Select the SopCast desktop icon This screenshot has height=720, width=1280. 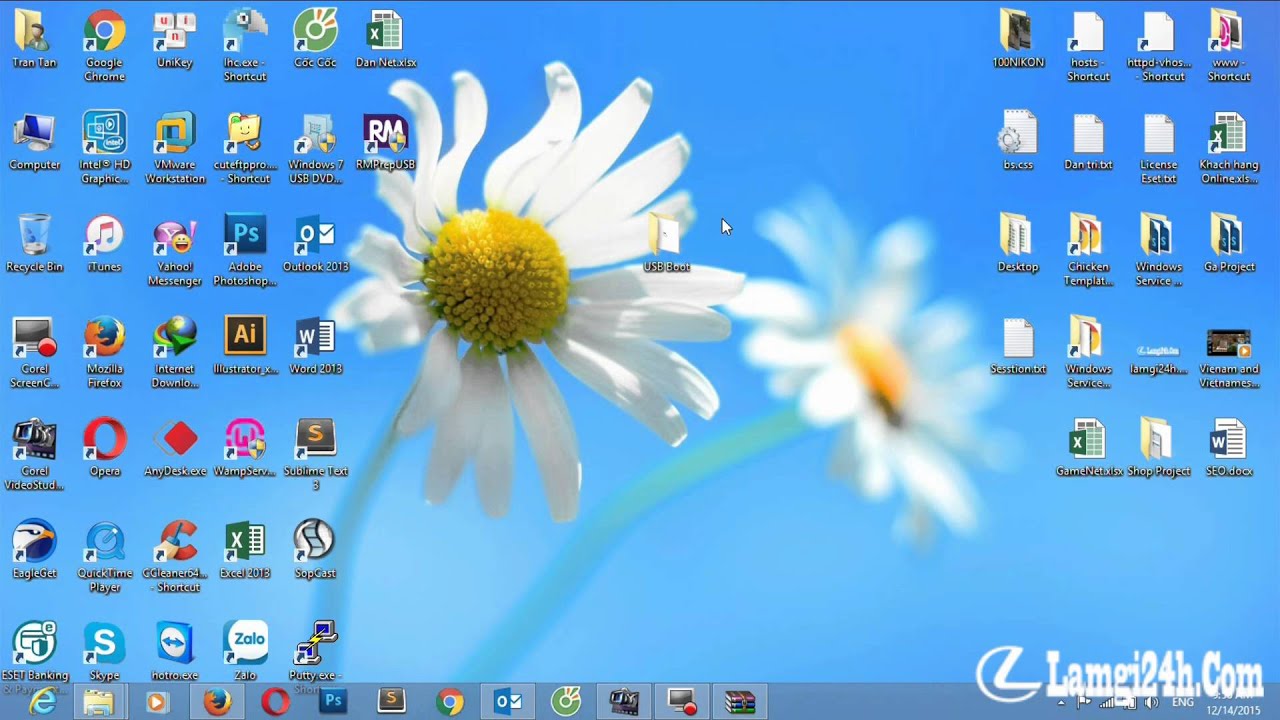coord(315,549)
